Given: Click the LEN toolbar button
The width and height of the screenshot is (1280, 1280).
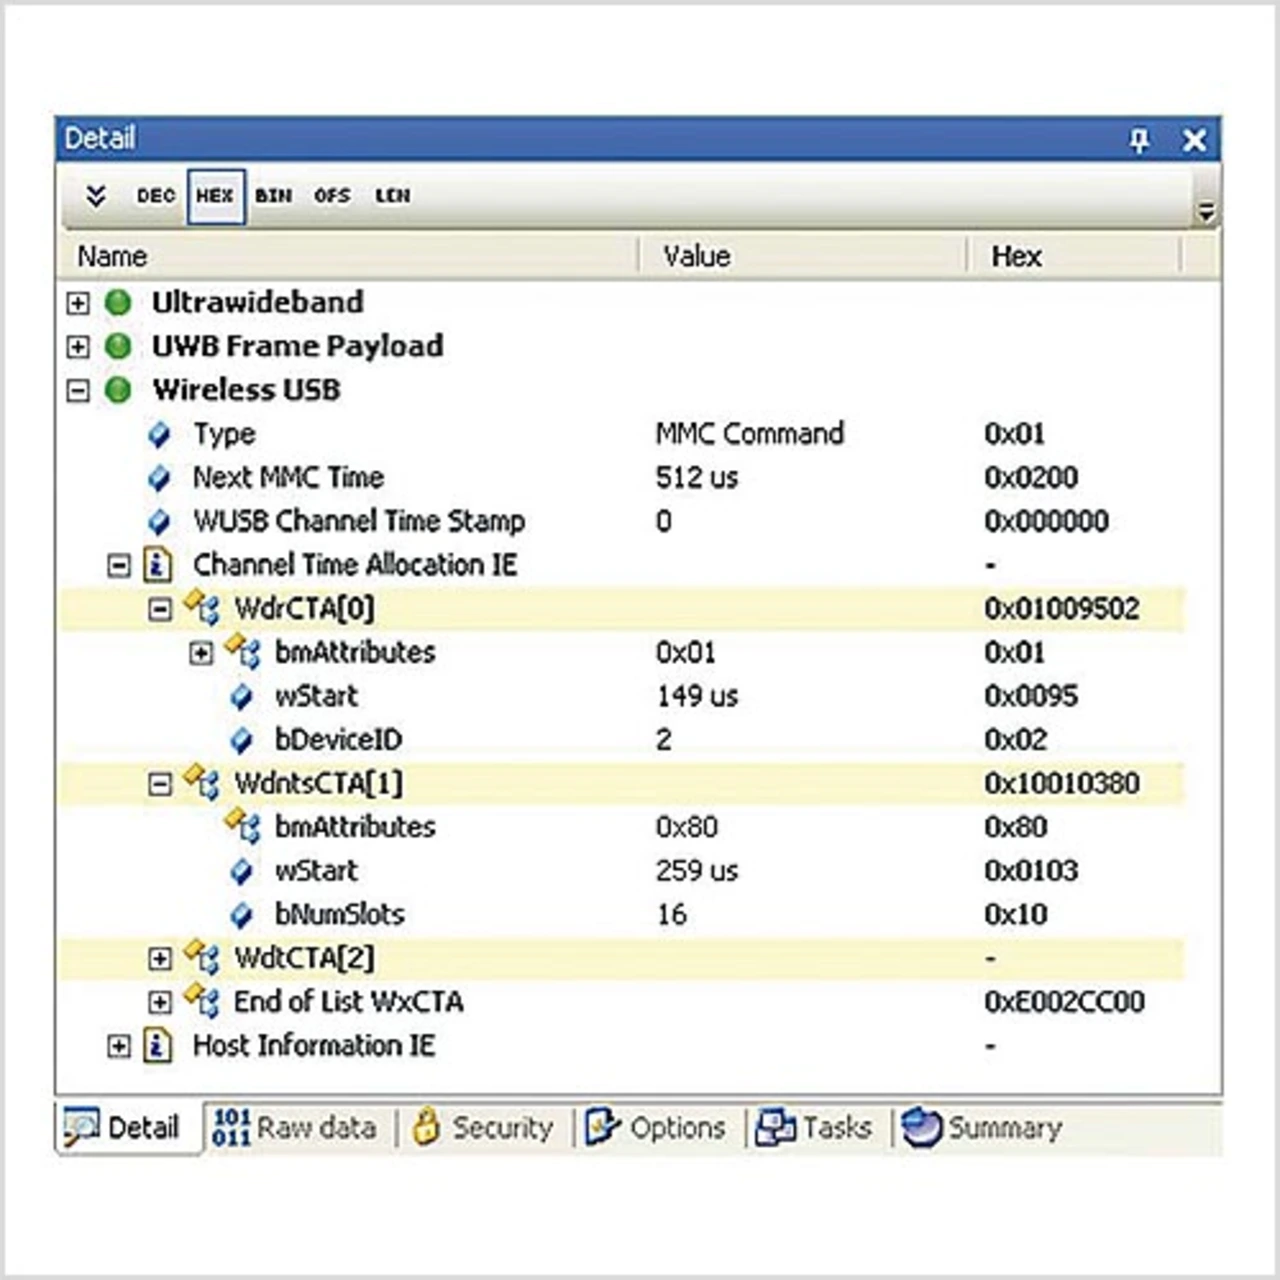Looking at the screenshot, I should [x=392, y=196].
